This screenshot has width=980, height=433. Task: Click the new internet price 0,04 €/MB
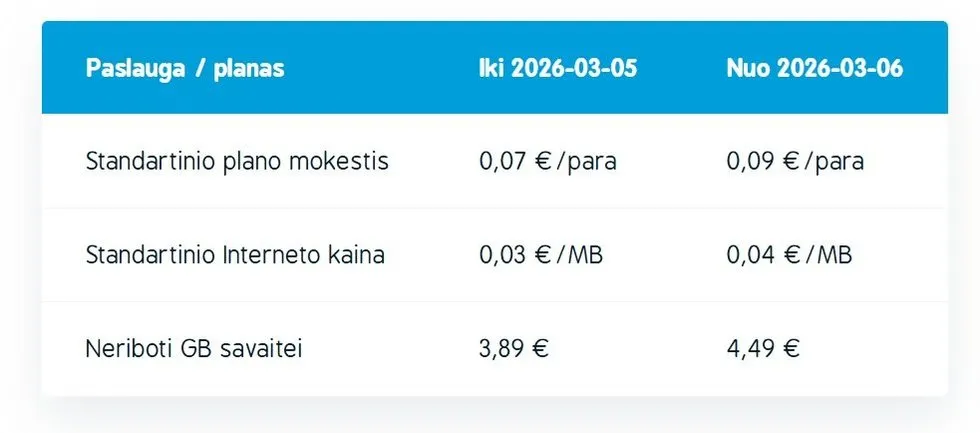click(789, 255)
